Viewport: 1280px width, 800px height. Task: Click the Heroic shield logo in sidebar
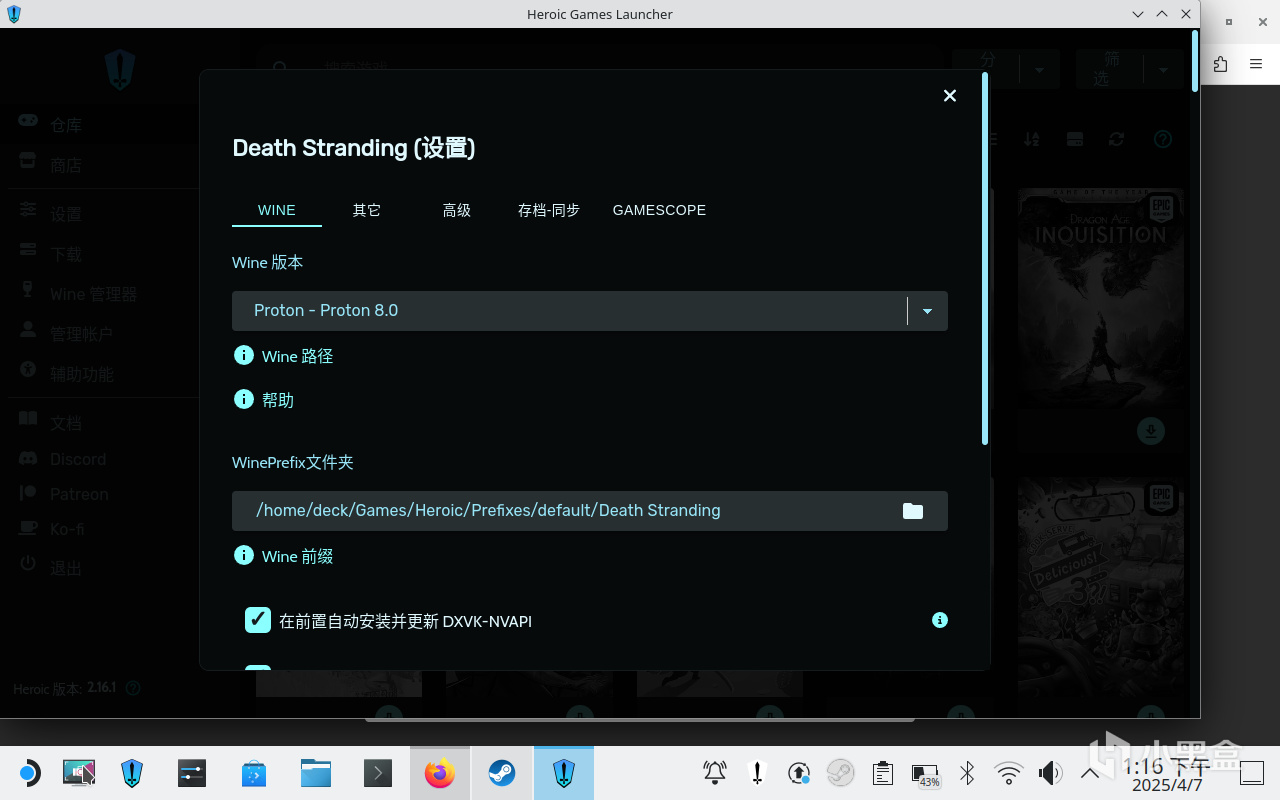(x=120, y=70)
